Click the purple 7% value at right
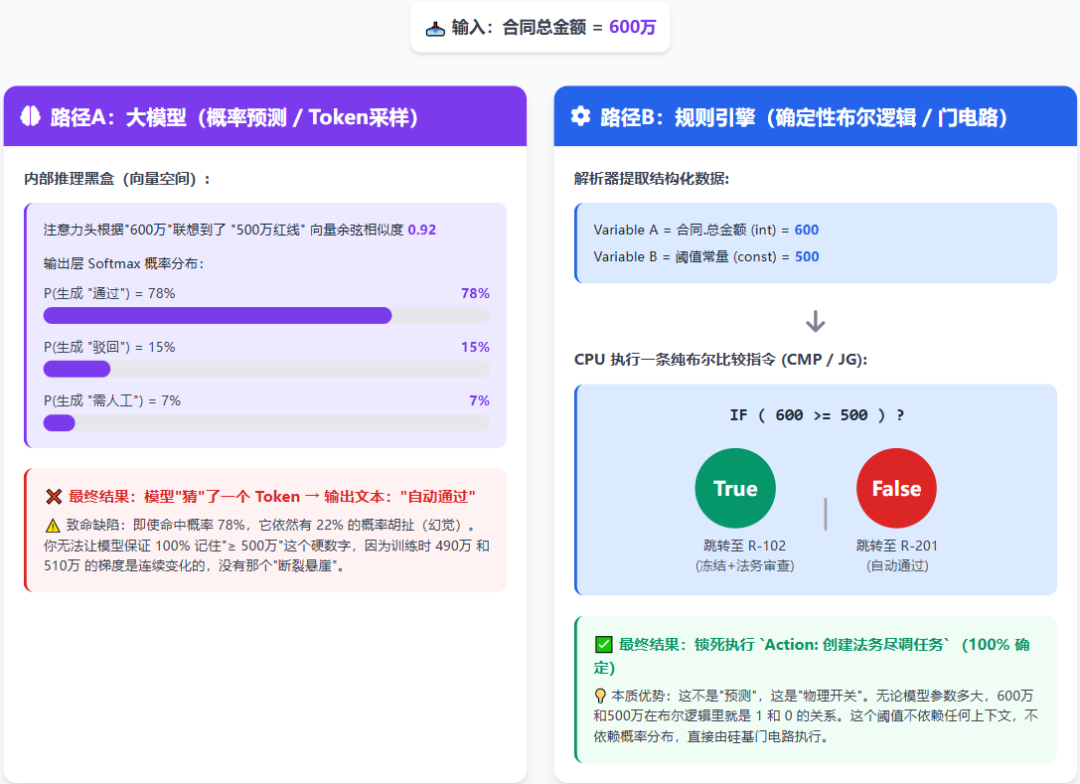 (x=479, y=401)
